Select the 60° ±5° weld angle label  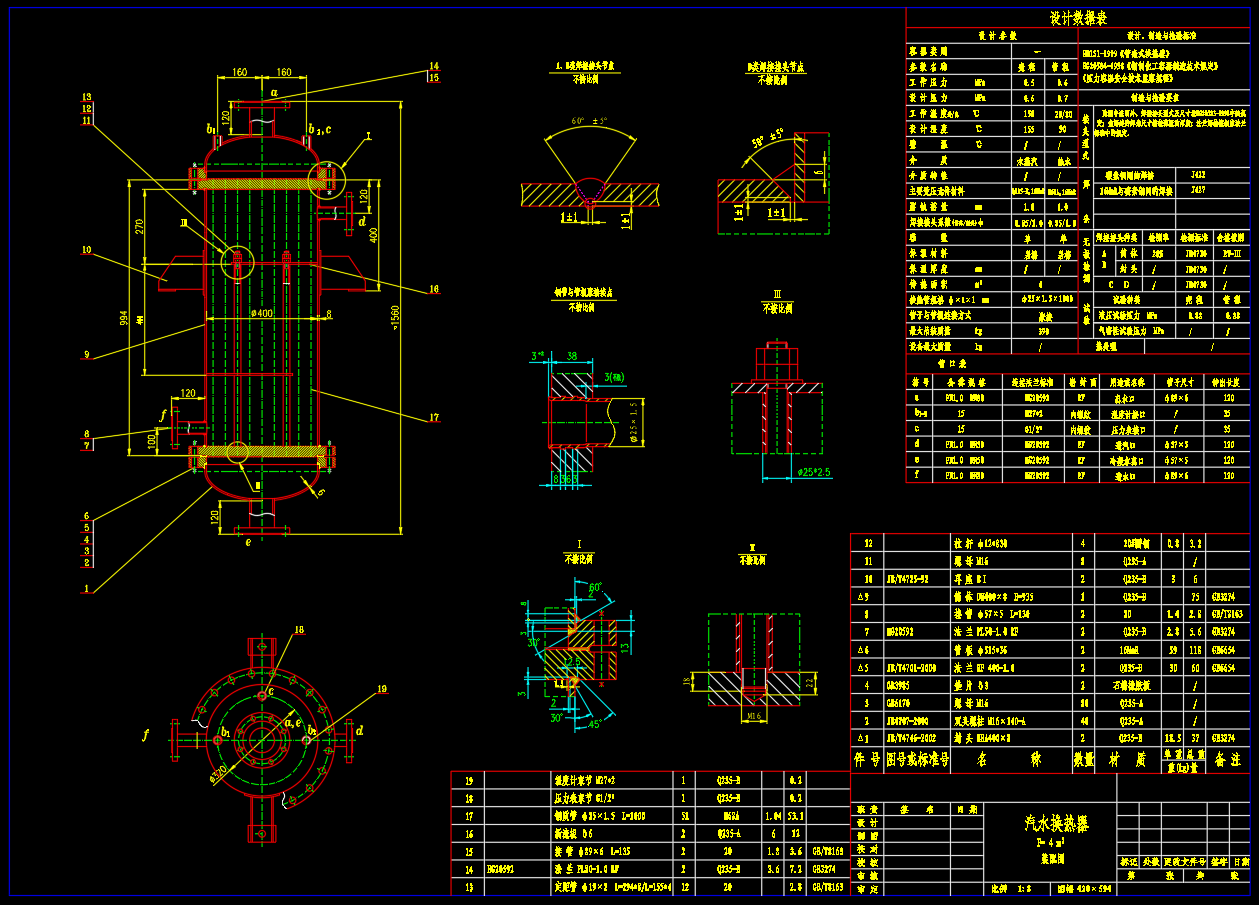(590, 122)
